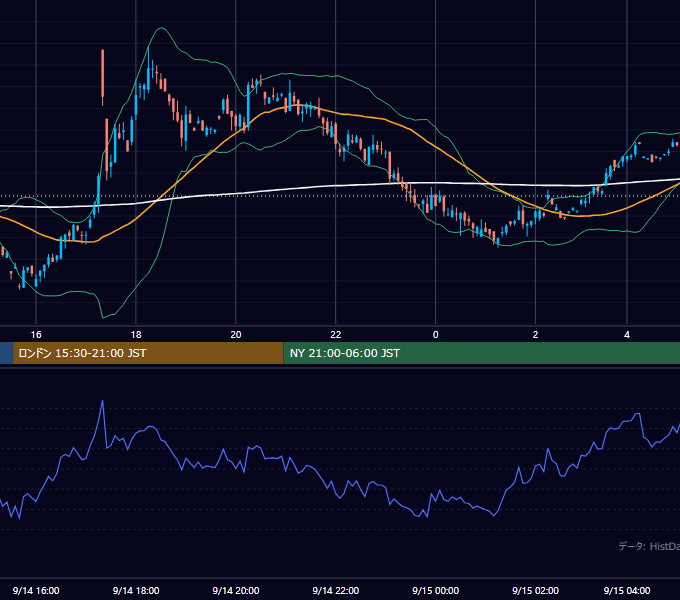680x600 pixels.
Task: Select the 2 hour label on price chart axis
Action: click(535, 334)
